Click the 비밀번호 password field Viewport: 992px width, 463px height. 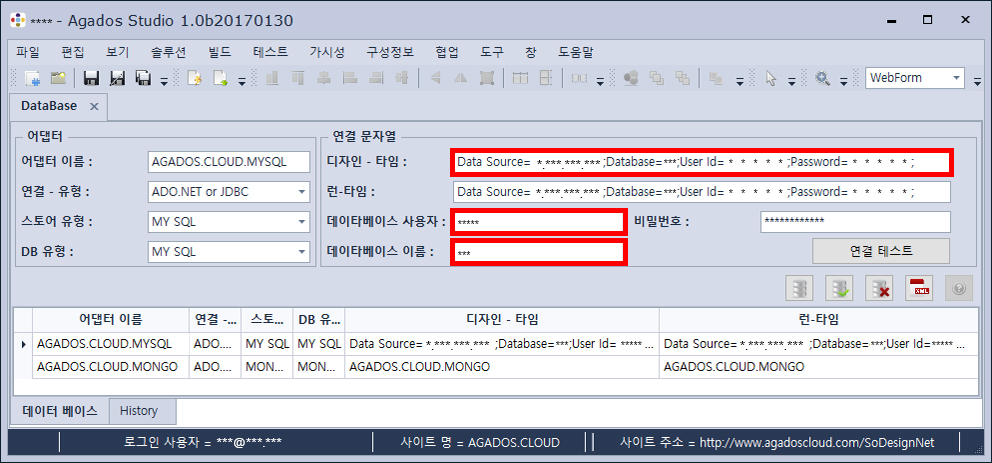click(855, 221)
